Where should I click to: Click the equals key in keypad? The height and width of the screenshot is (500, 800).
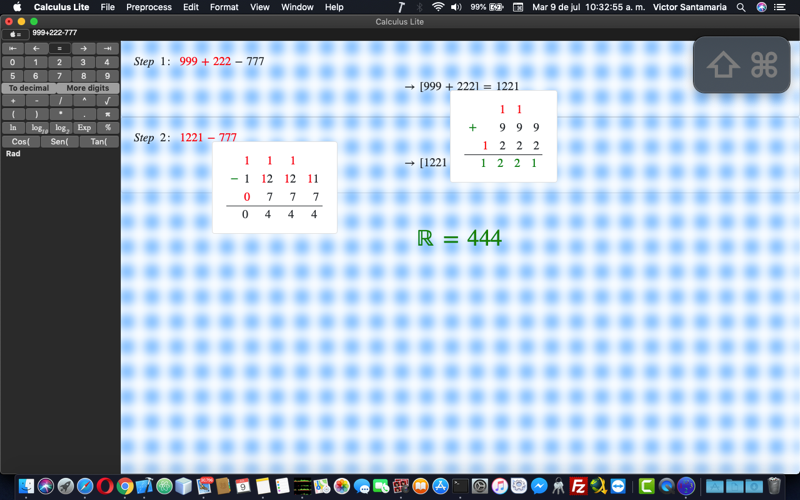click(x=59, y=48)
